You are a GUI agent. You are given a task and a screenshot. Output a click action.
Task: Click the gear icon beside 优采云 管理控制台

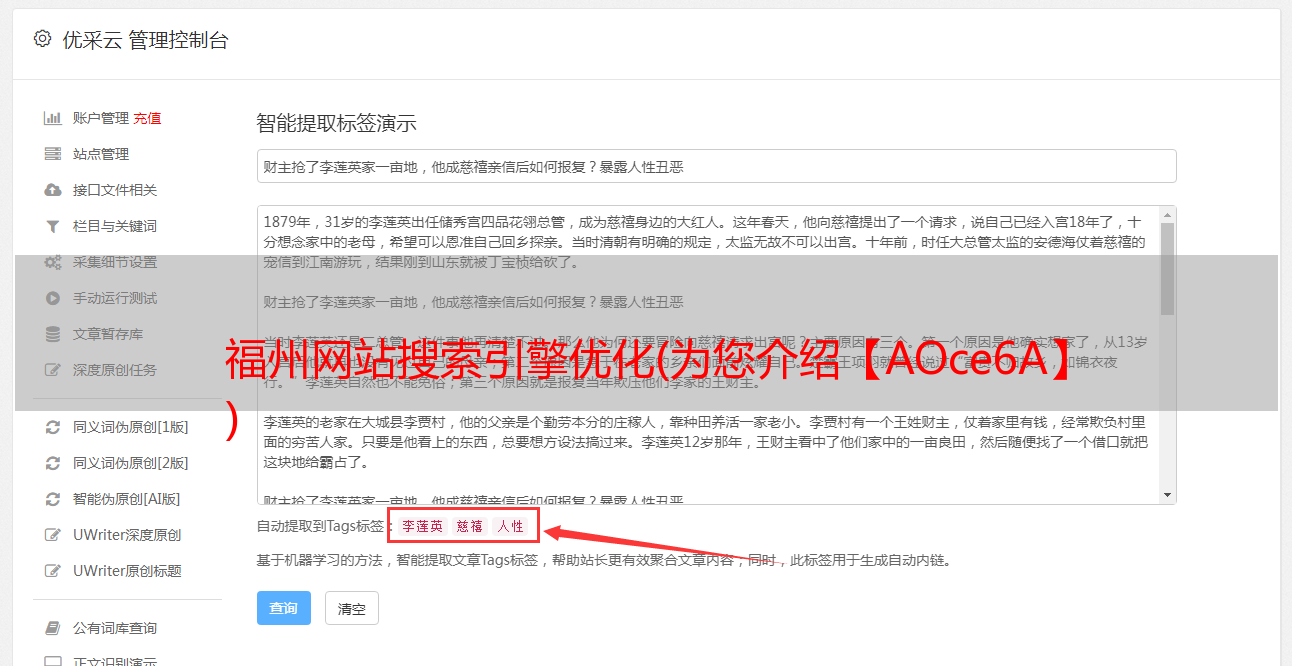point(42,40)
